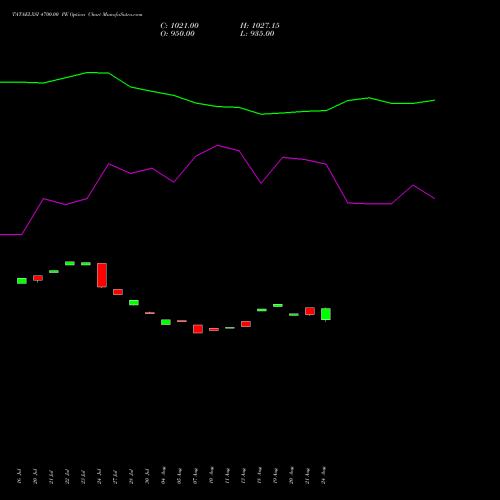Viewport: 500px width, 500px height.
Task: Select the 04 Aug date label
Action: tap(163, 475)
